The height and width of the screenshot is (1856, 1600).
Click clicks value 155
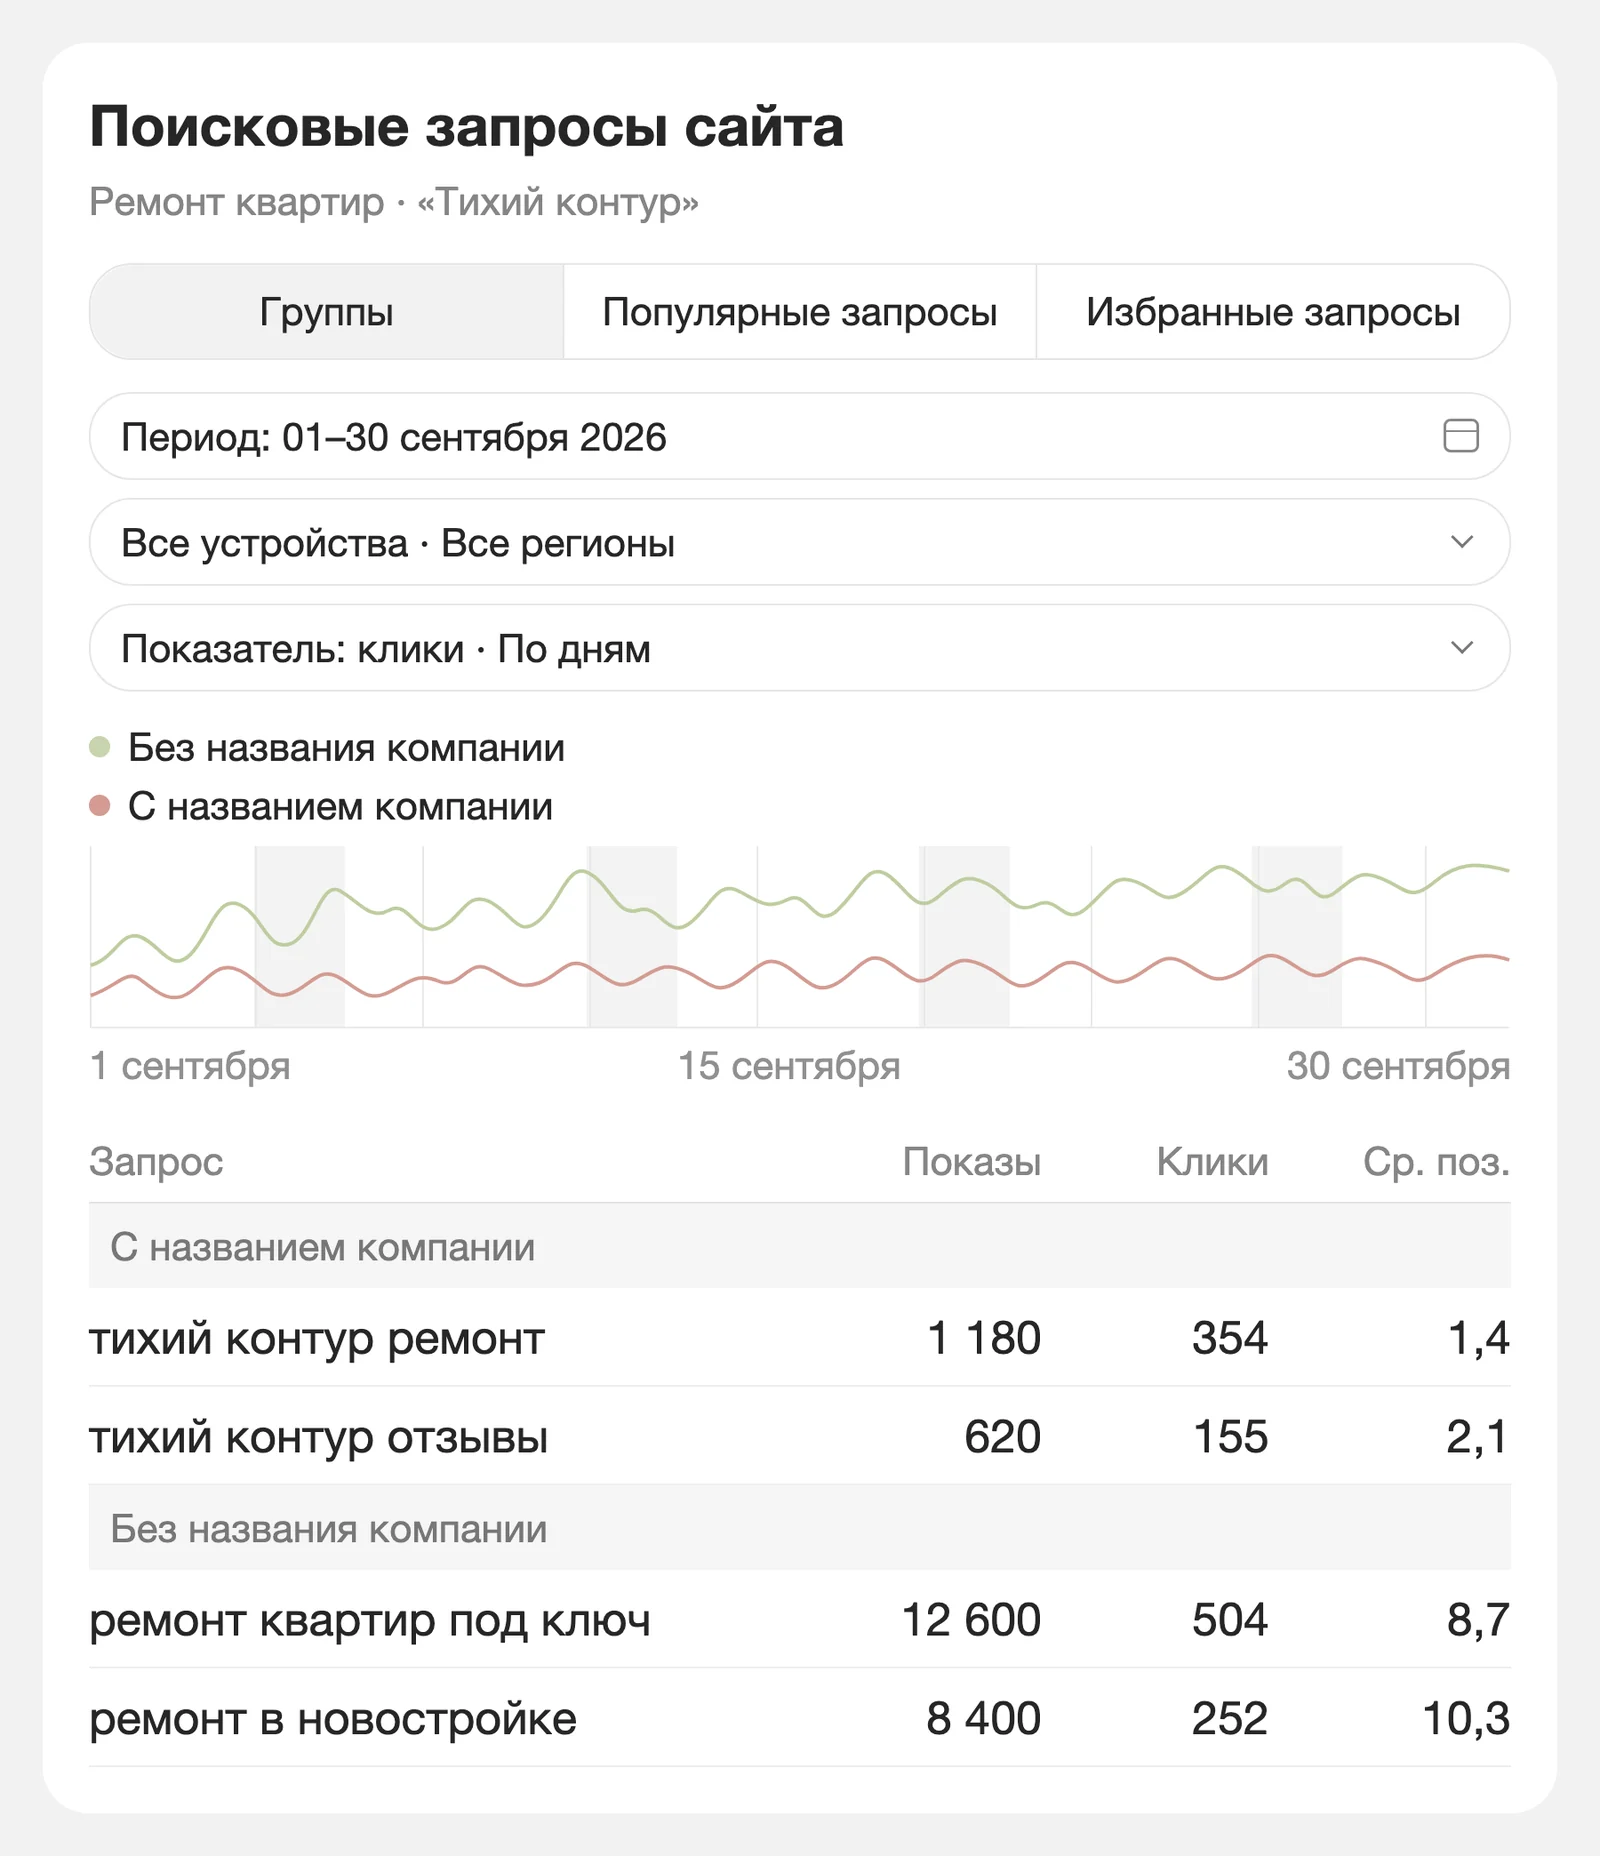tap(1231, 1436)
